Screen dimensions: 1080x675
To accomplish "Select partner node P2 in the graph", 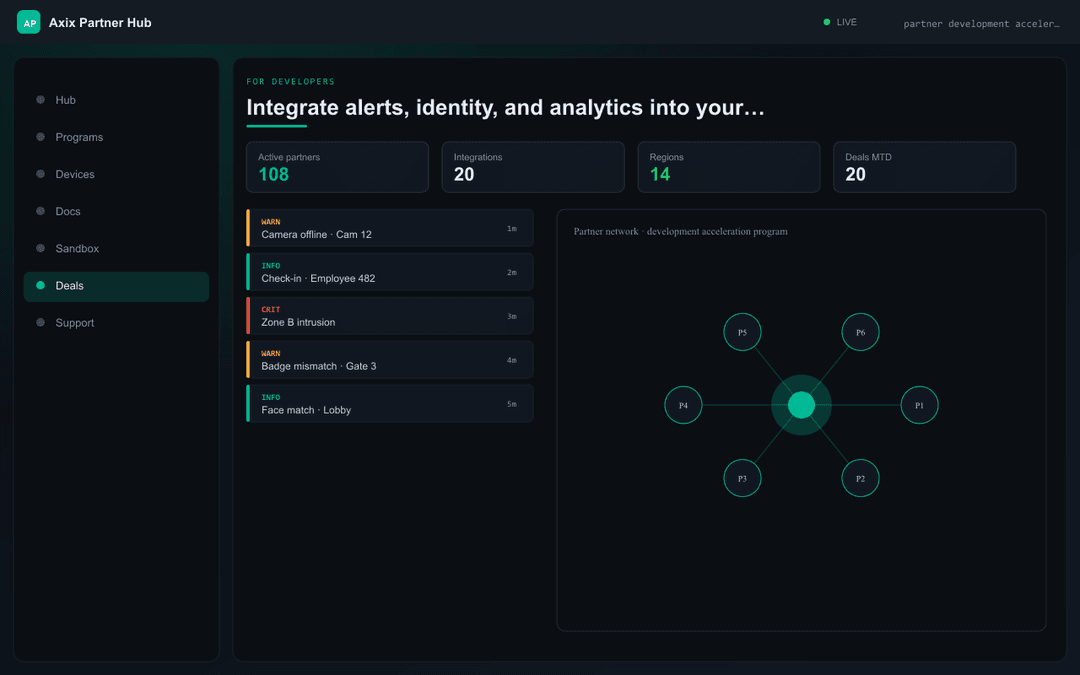I will [860, 478].
